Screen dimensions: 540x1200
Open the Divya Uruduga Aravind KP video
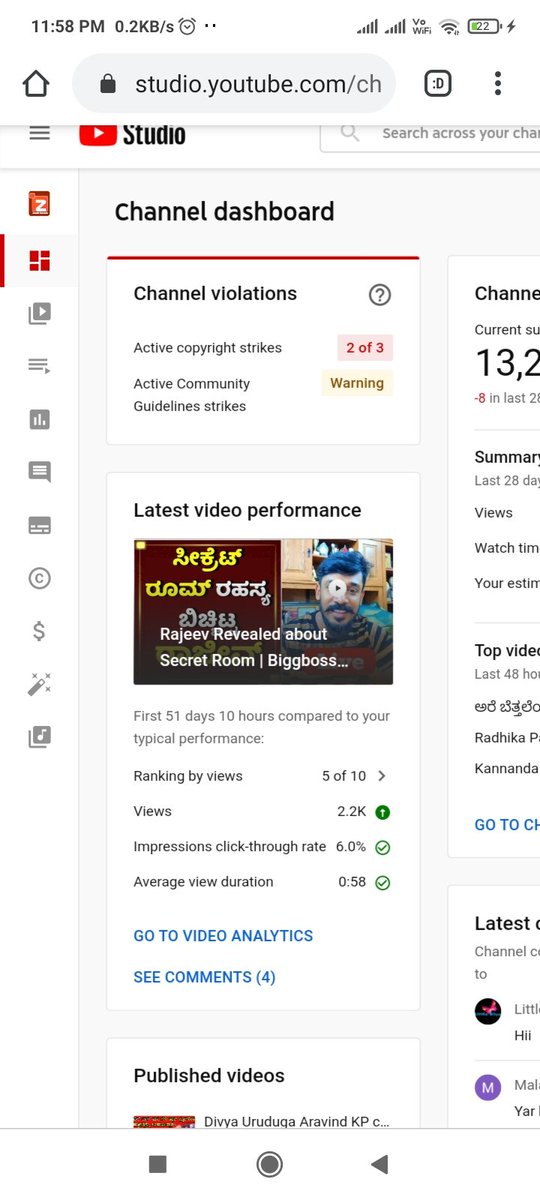pyautogui.click(x=262, y=1123)
